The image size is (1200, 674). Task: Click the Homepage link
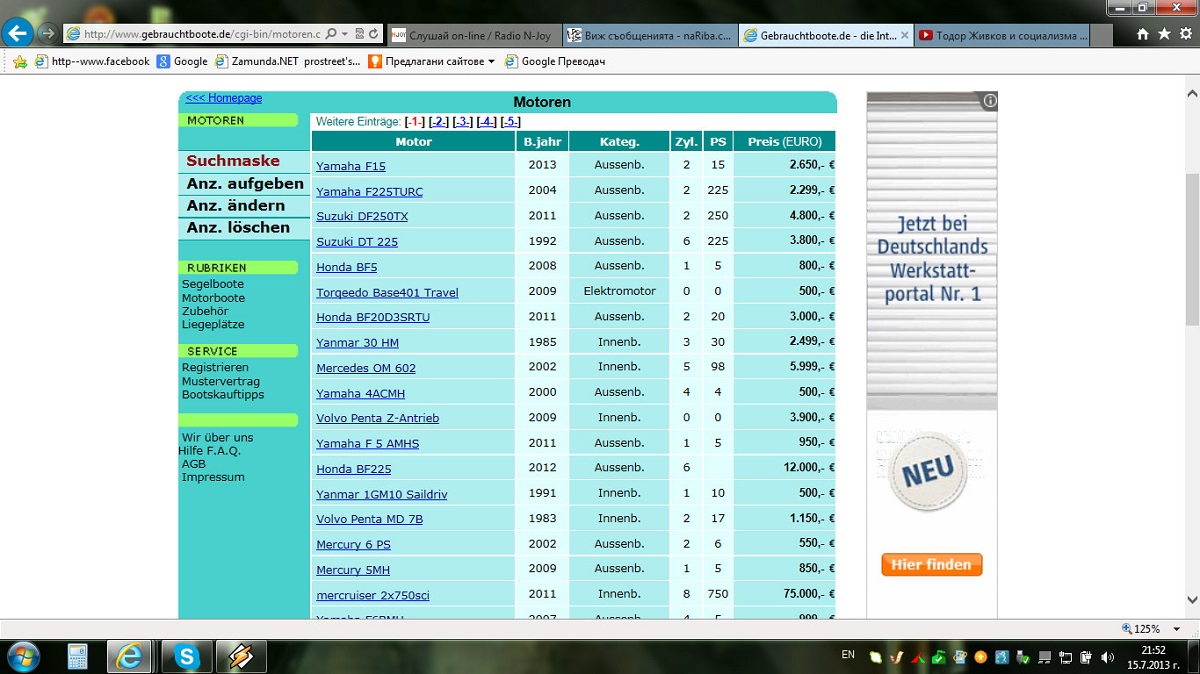pyautogui.click(x=224, y=98)
